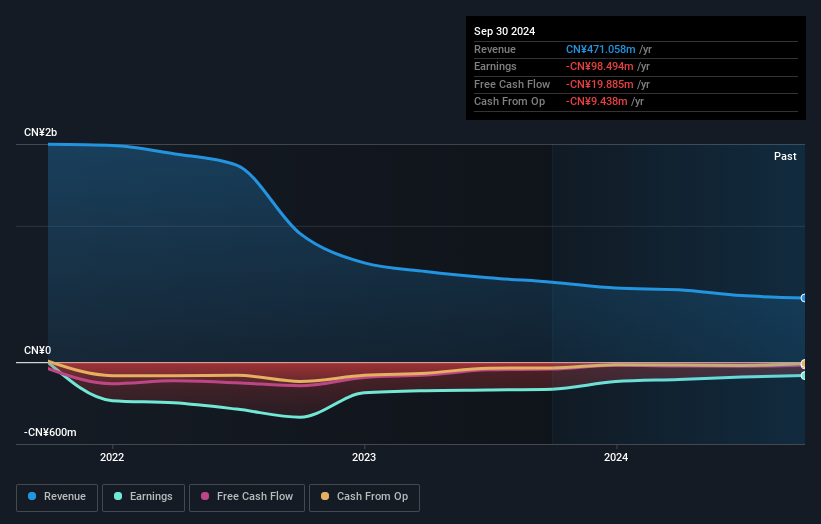Click the -CN¥600m y-axis label

[x=50, y=432]
